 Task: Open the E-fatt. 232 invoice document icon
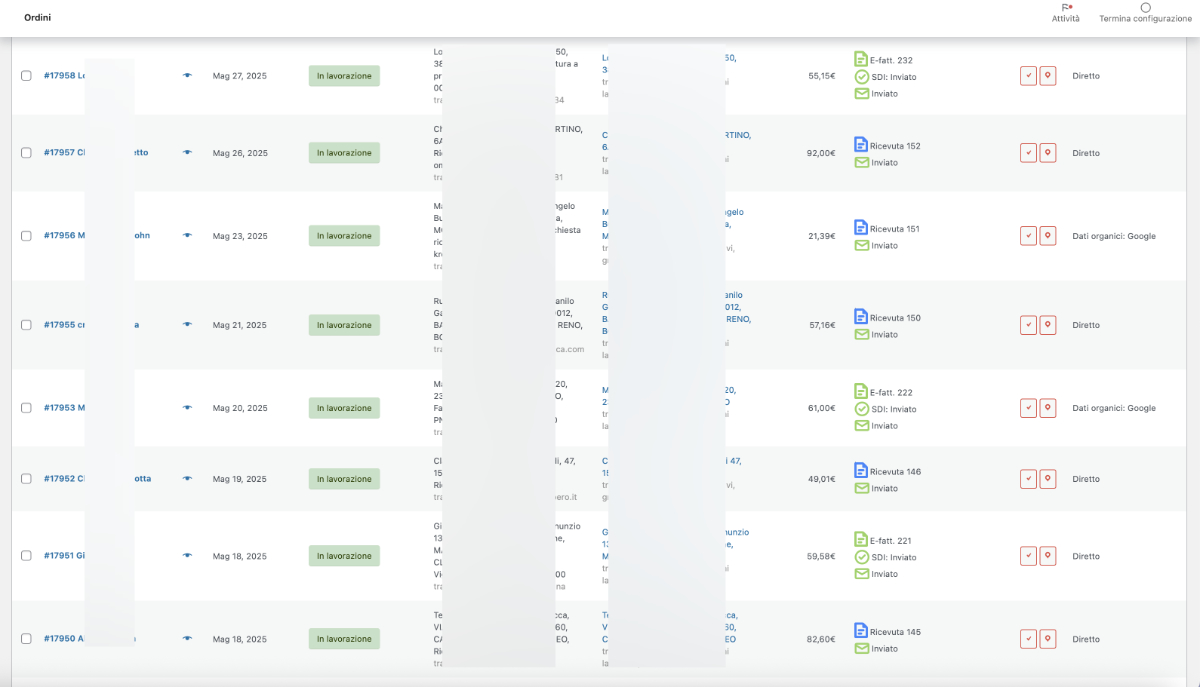point(861,60)
